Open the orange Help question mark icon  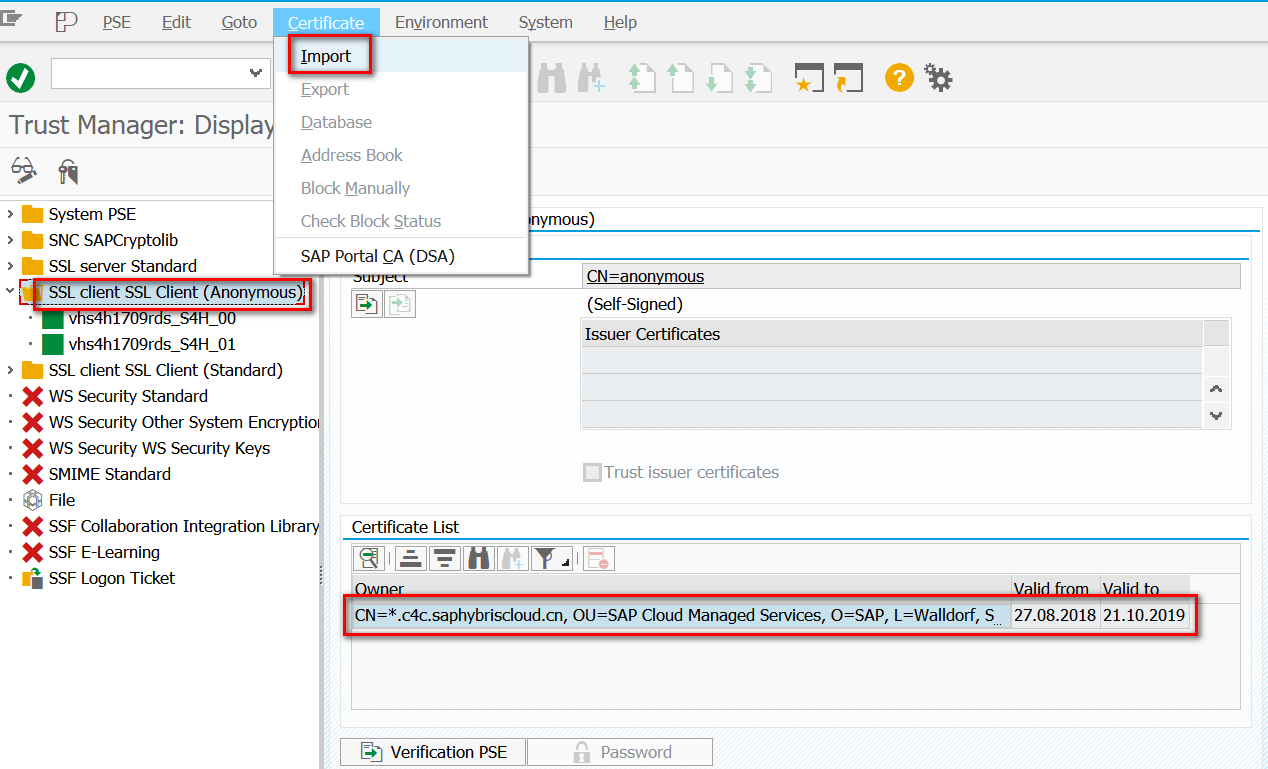(899, 77)
